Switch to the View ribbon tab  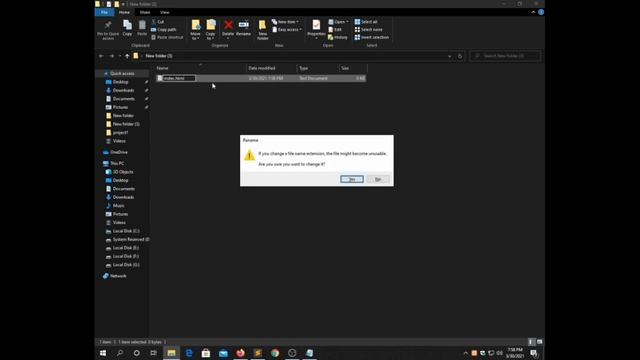pos(164,12)
